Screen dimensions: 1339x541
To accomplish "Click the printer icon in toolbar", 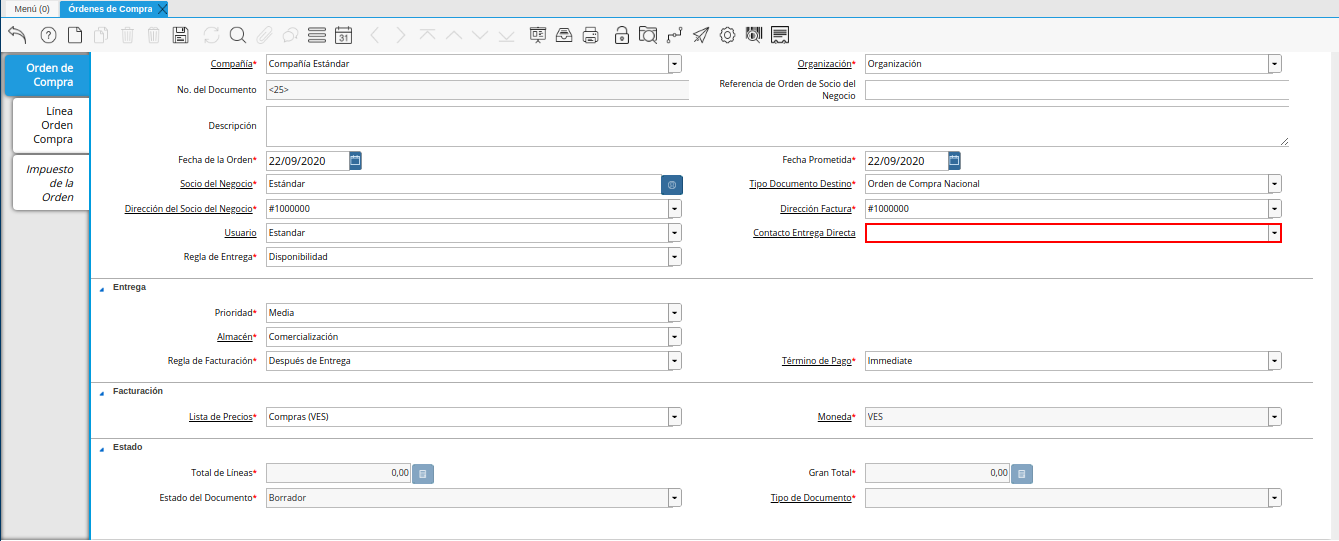I will pyautogui.click(x=590, y=35).
